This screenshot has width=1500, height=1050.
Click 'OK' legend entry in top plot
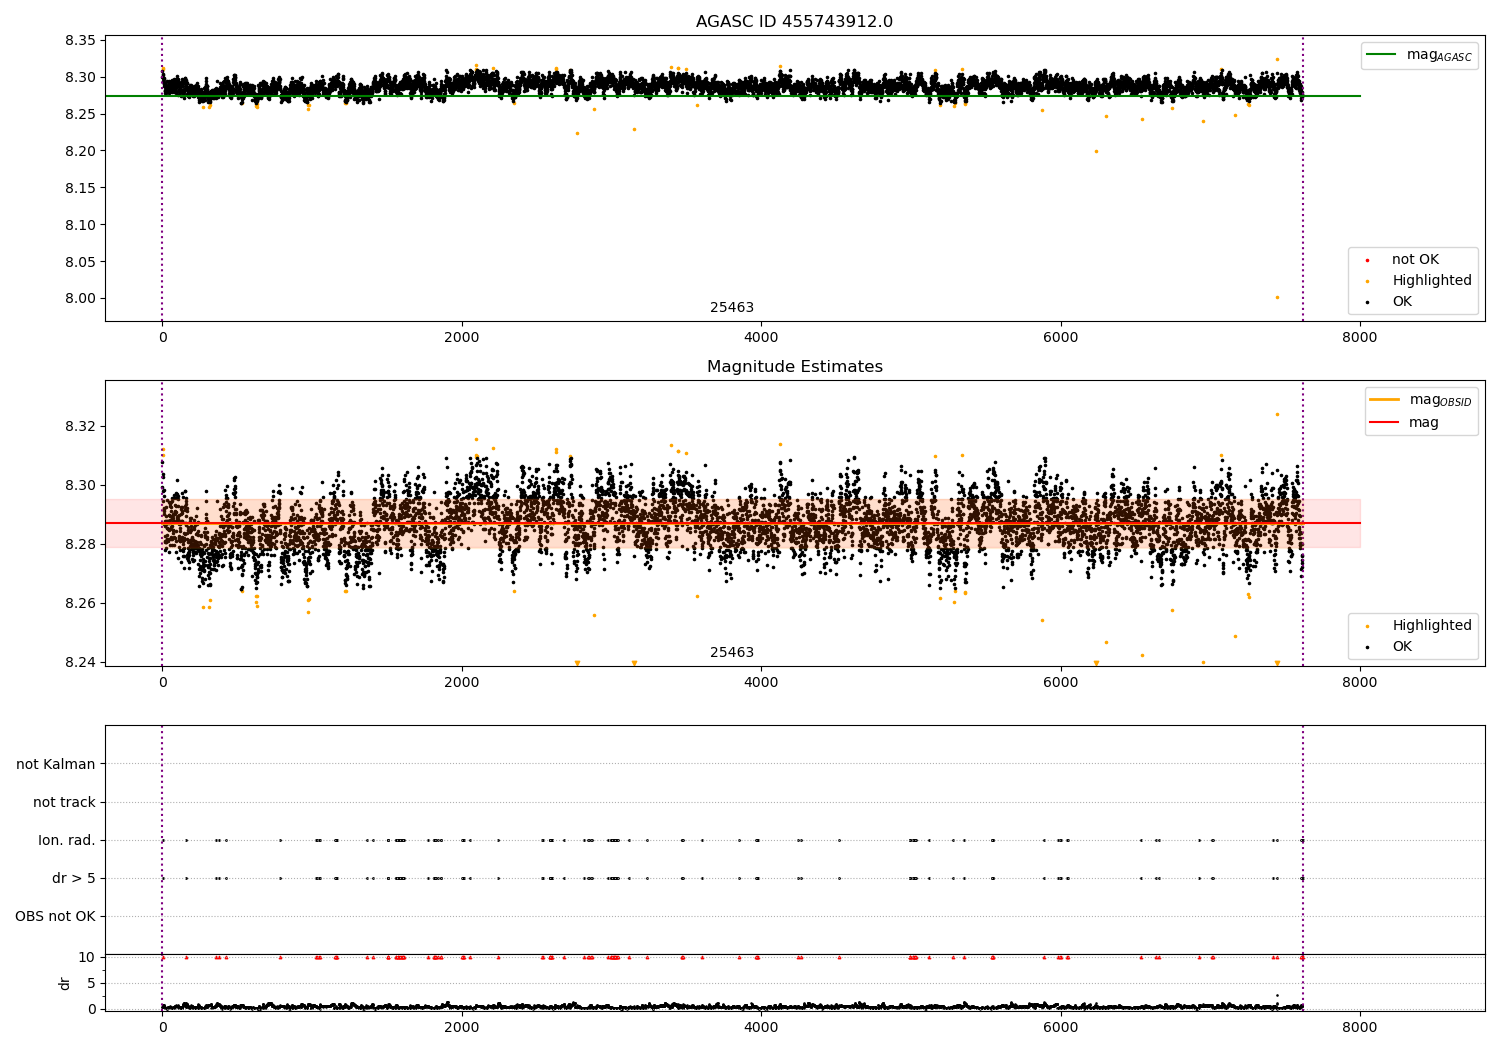pyautogui.click(x=1402, y=302)
